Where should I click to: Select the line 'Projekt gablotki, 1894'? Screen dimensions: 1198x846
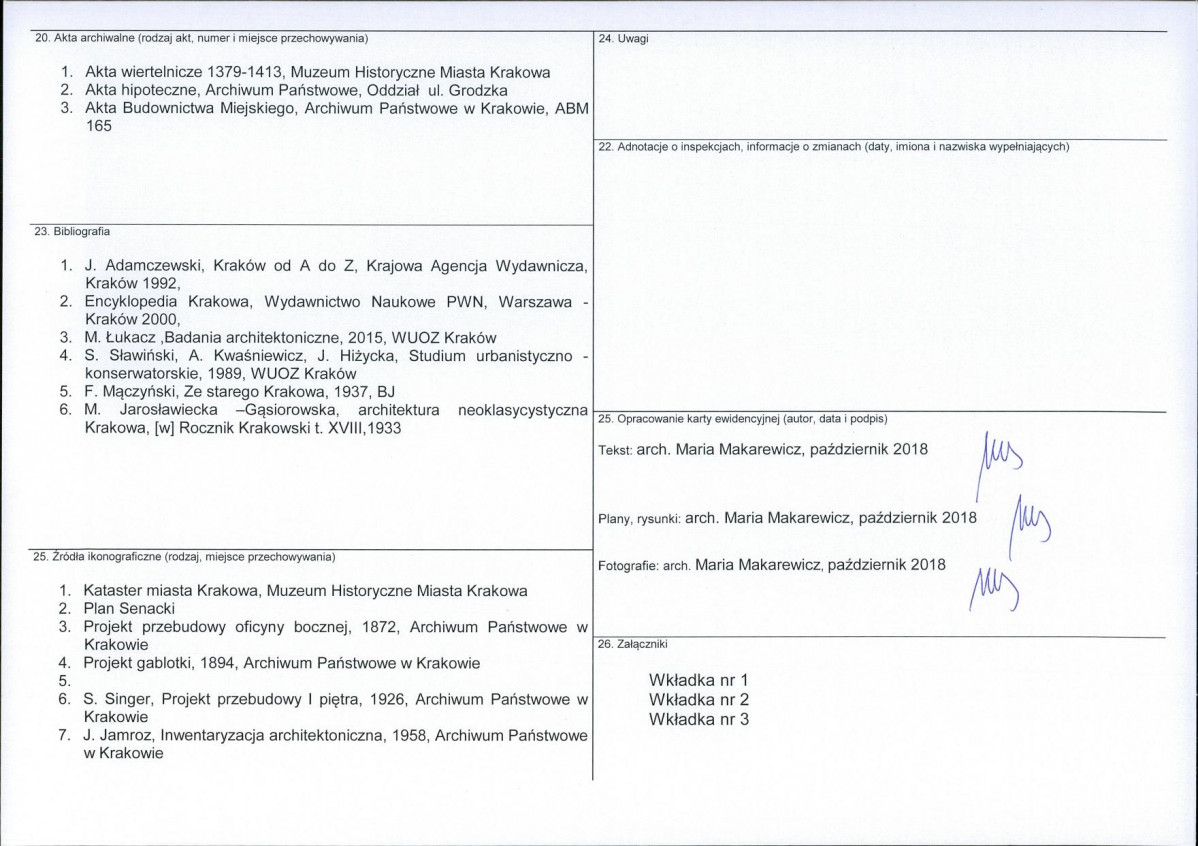coord(281,663)
